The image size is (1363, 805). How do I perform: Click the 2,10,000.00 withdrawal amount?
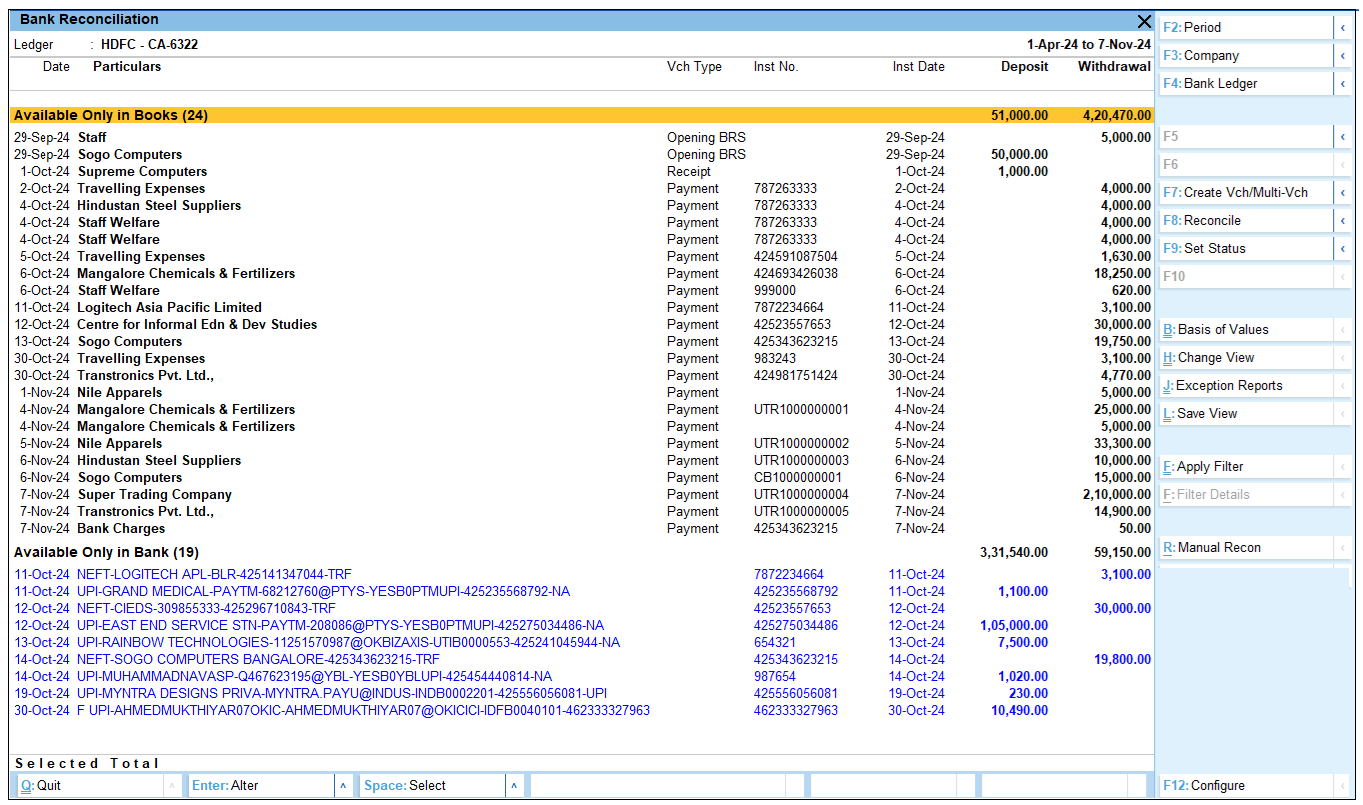[x=1117, y=495]
